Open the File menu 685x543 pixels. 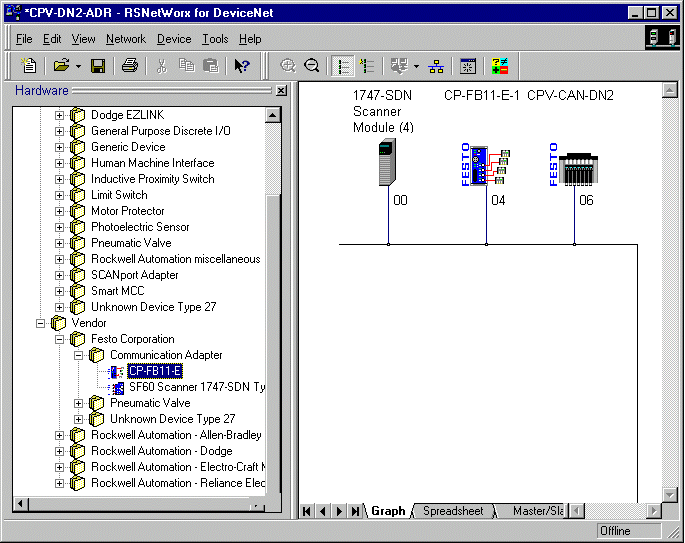[24, 39]
